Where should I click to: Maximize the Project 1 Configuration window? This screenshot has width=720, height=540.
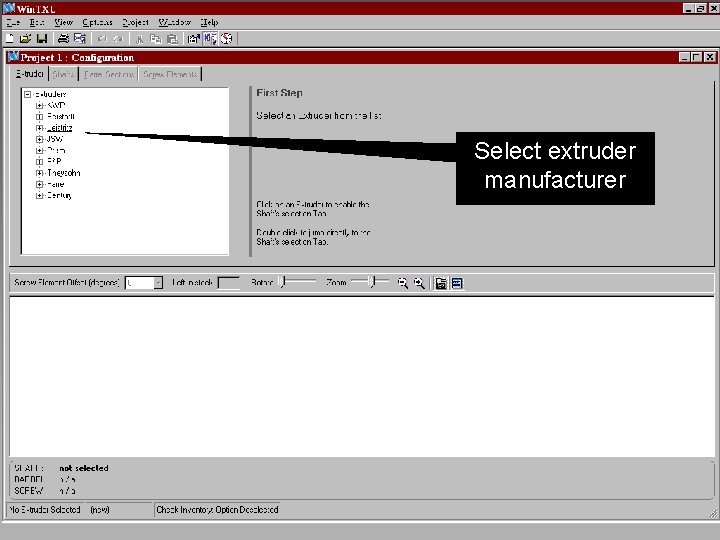coord(697,57)
